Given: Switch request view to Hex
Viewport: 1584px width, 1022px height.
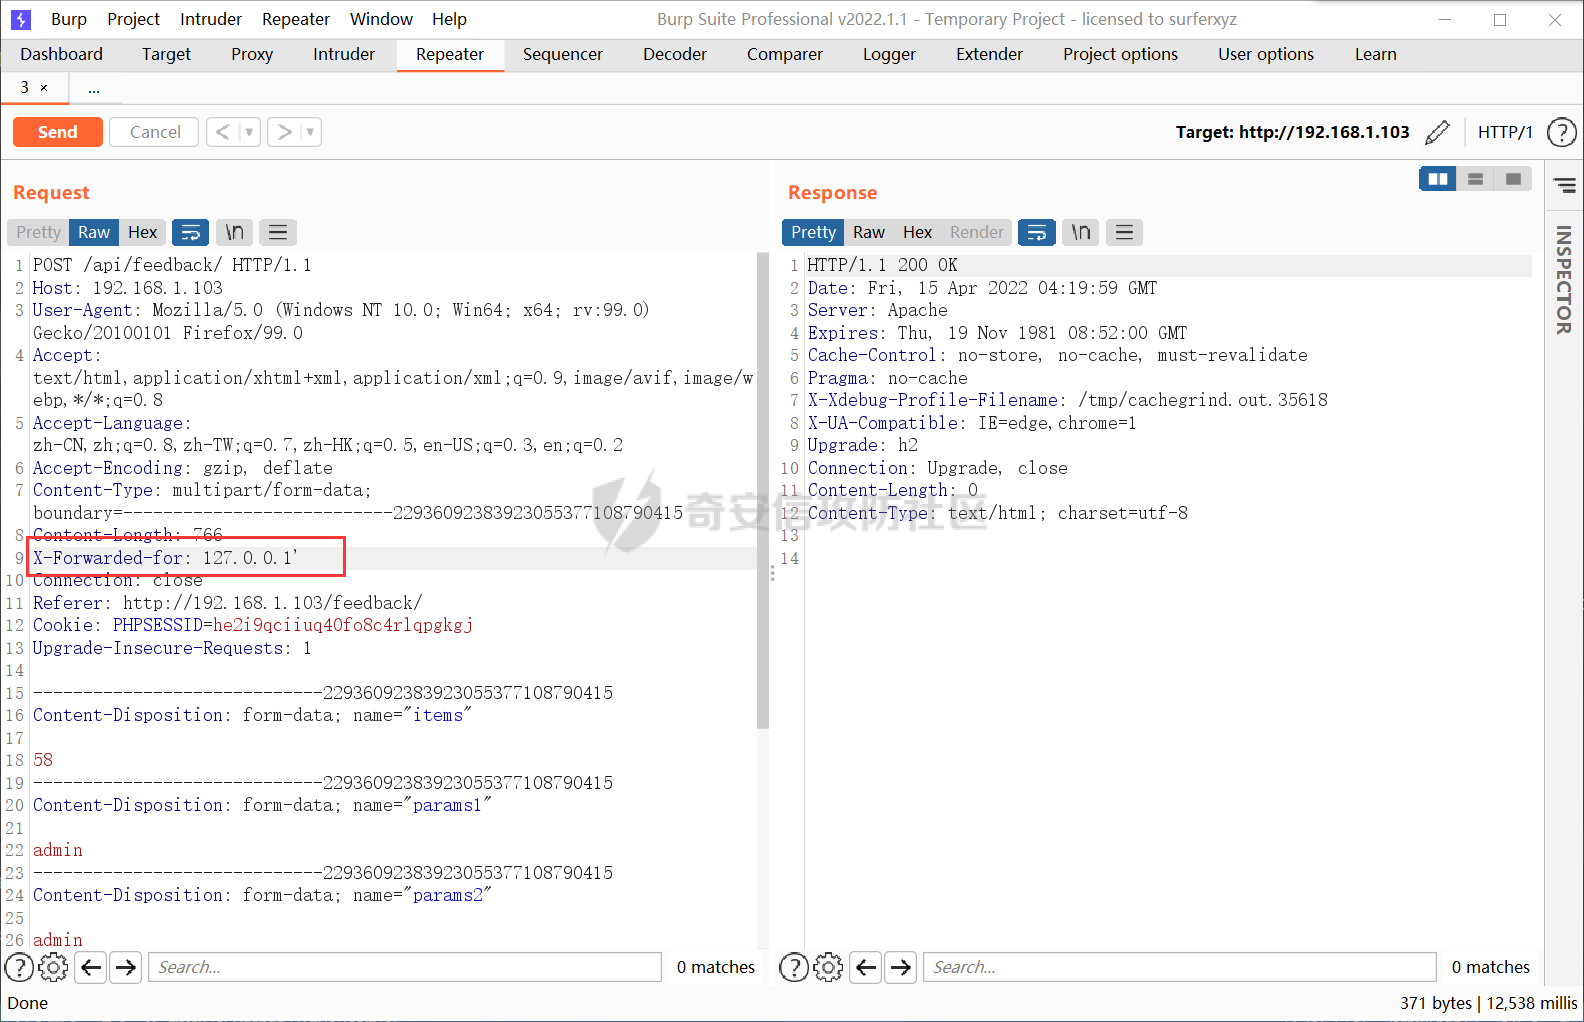Looking at the screenshot, I should (x=142, y=232).
